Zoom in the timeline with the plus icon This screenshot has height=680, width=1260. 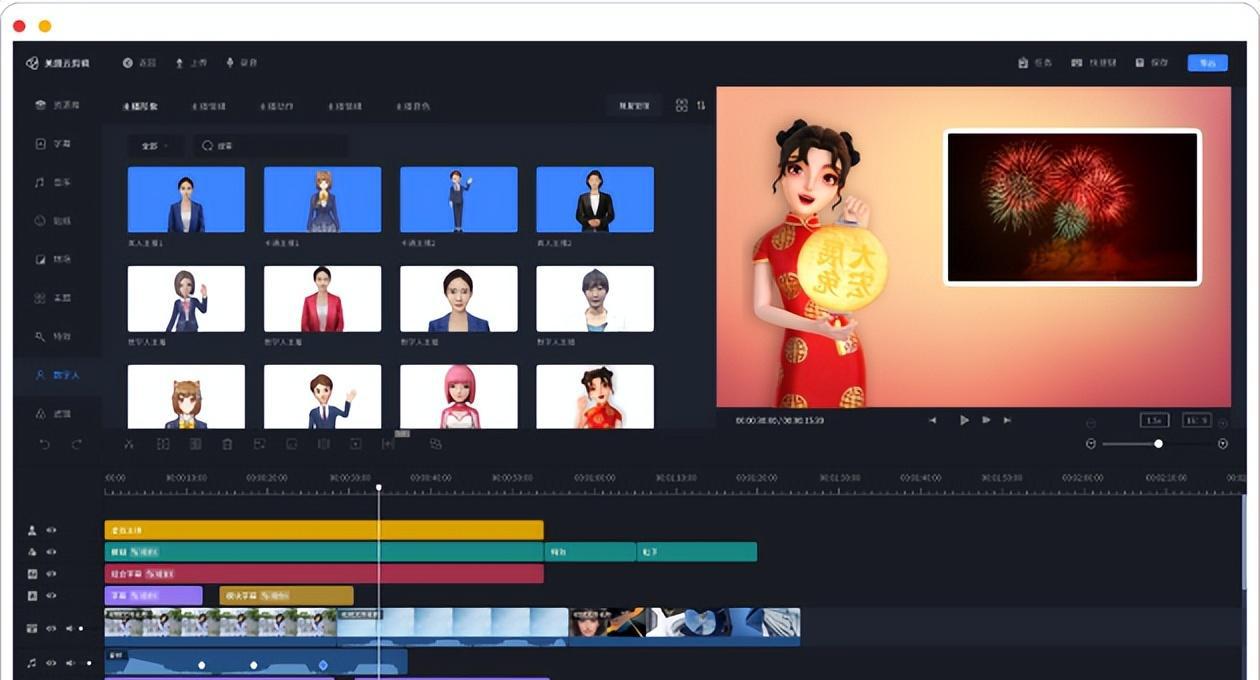coord(1223,444)
